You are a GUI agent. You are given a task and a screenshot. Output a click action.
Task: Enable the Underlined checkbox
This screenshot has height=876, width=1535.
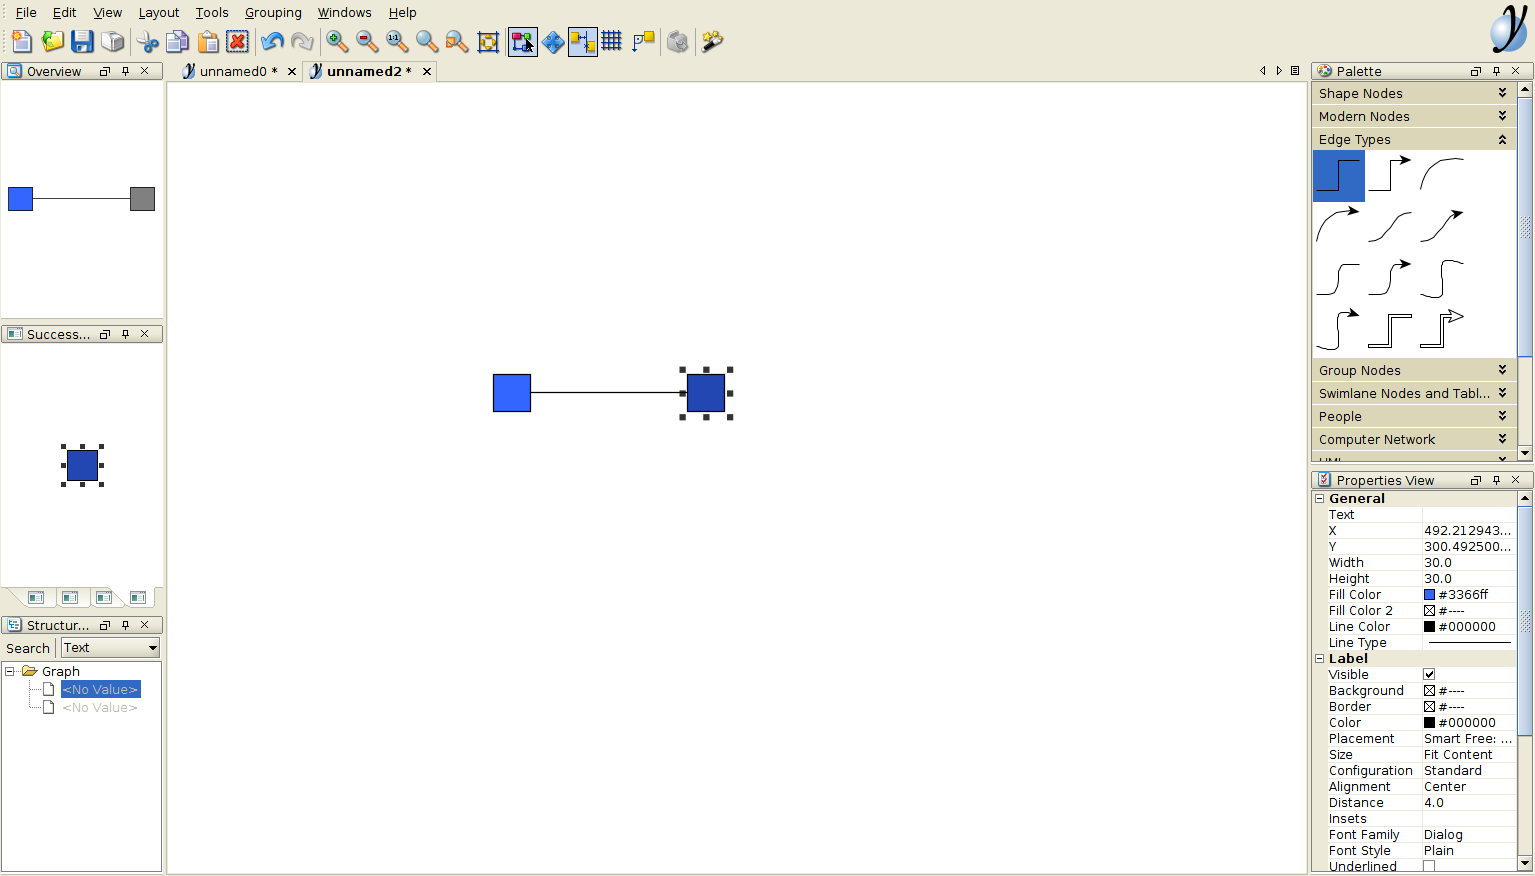click(1429, 867)
